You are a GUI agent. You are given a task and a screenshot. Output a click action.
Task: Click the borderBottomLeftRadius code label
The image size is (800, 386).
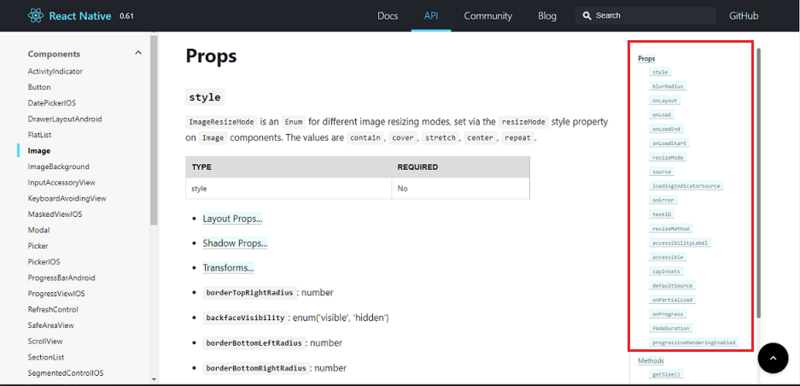[254, 343]
